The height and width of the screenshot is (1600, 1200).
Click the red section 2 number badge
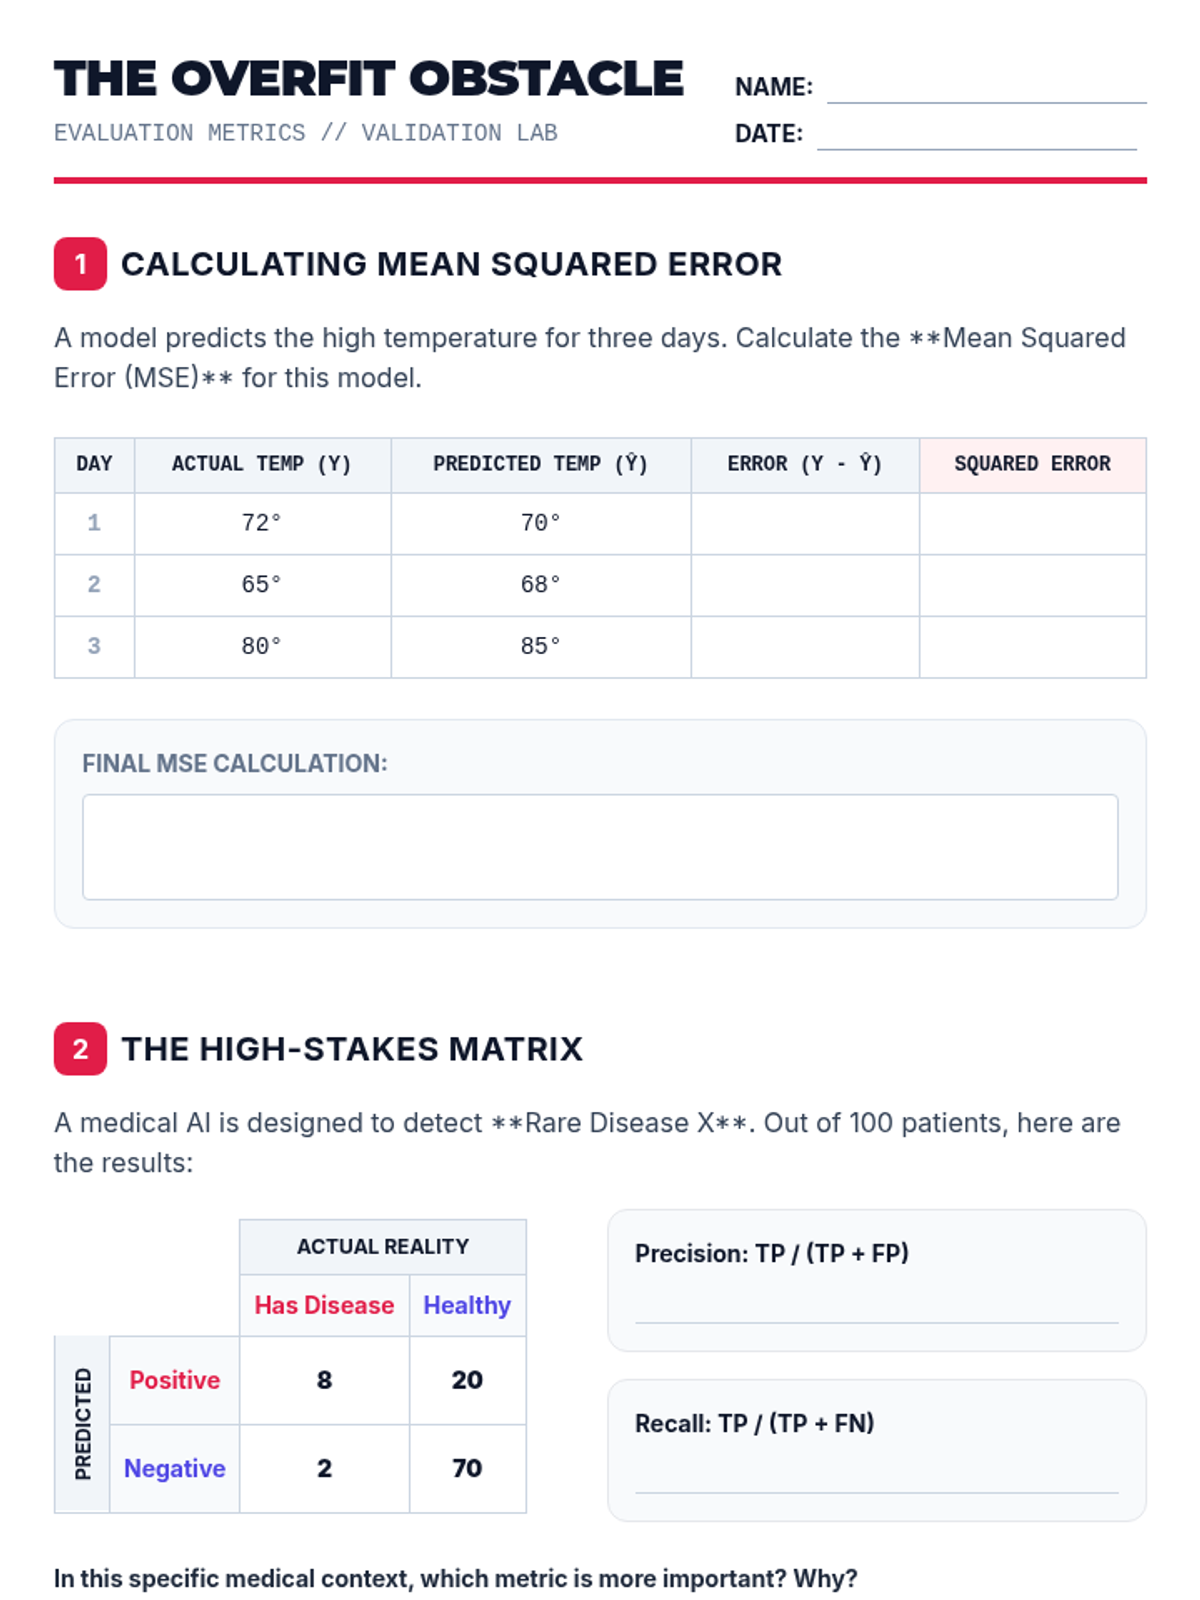tap(80, 1049)
